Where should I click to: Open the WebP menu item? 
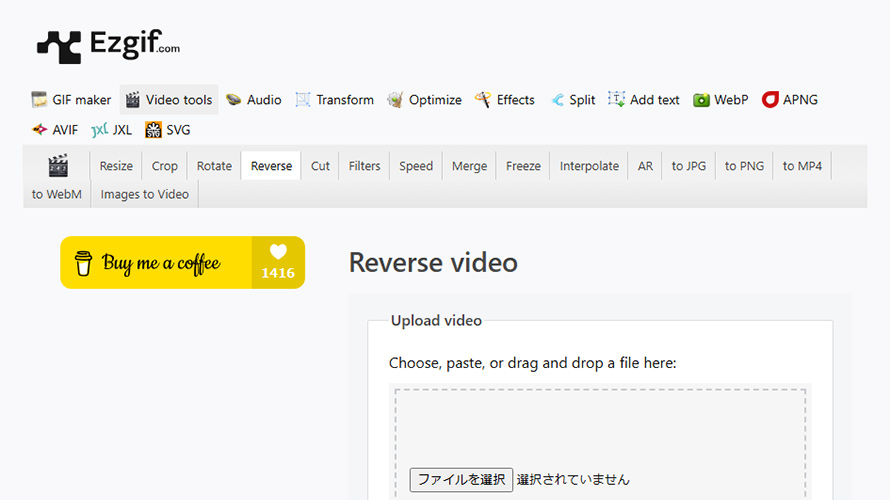[721, 100]
